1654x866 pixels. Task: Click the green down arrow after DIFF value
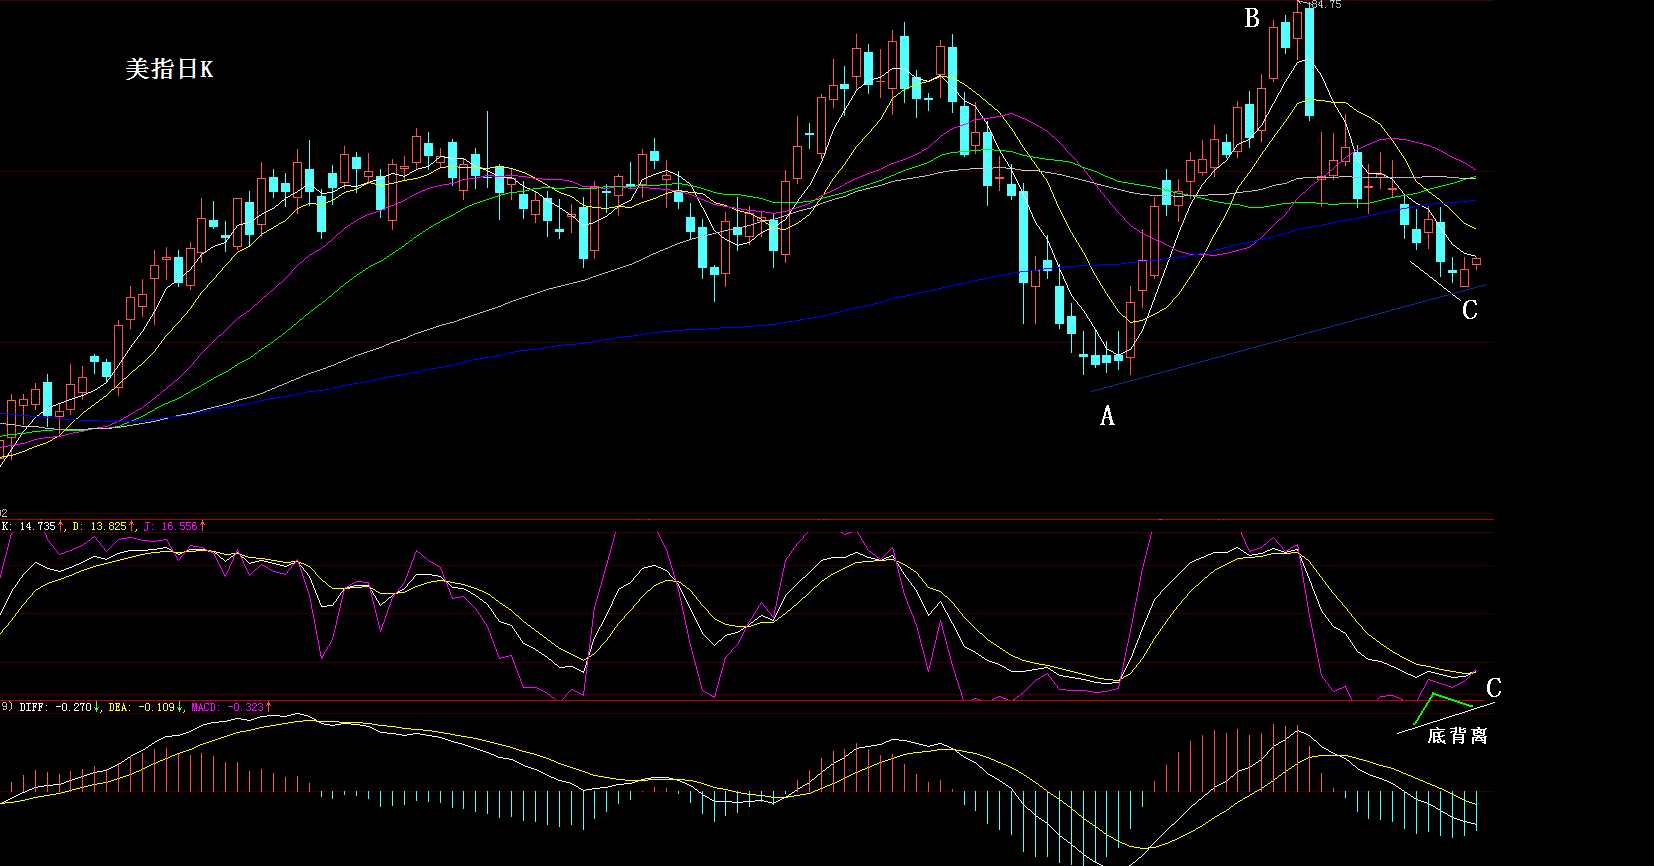97,707
